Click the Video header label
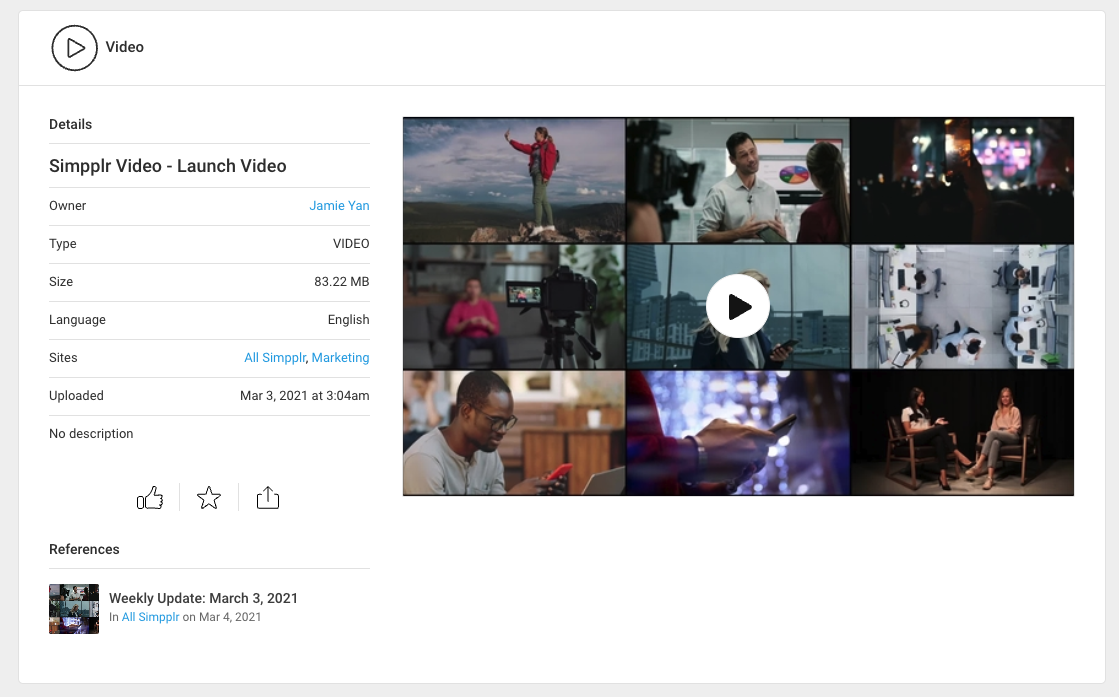Screen dimensions: 1119x697 [x=125, y=47]
